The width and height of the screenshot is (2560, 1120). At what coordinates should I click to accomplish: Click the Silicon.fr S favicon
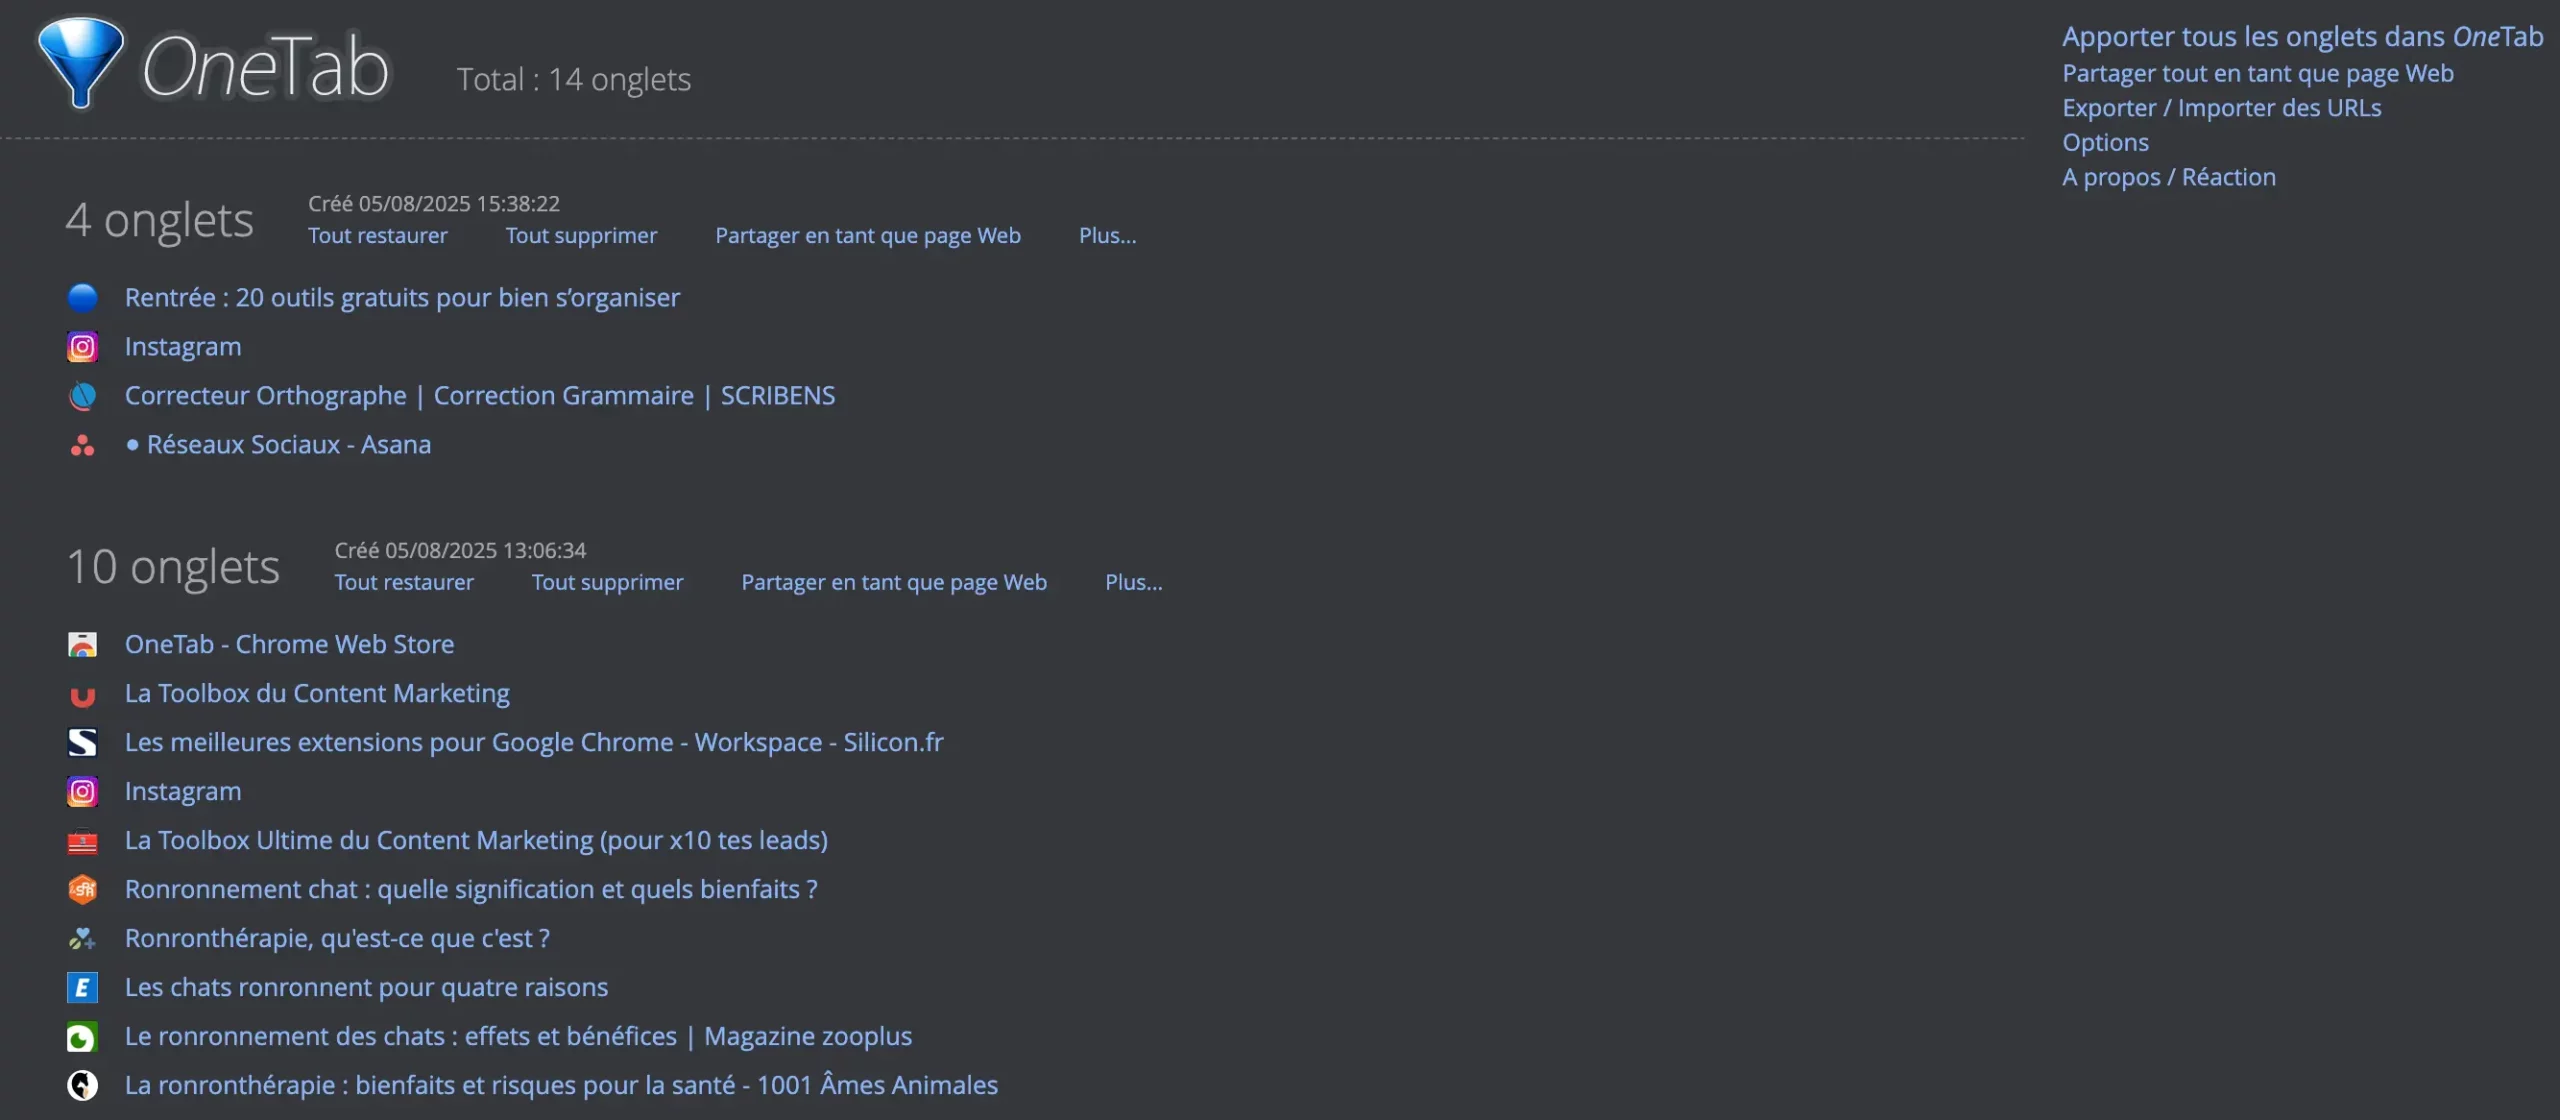[82, 742]
